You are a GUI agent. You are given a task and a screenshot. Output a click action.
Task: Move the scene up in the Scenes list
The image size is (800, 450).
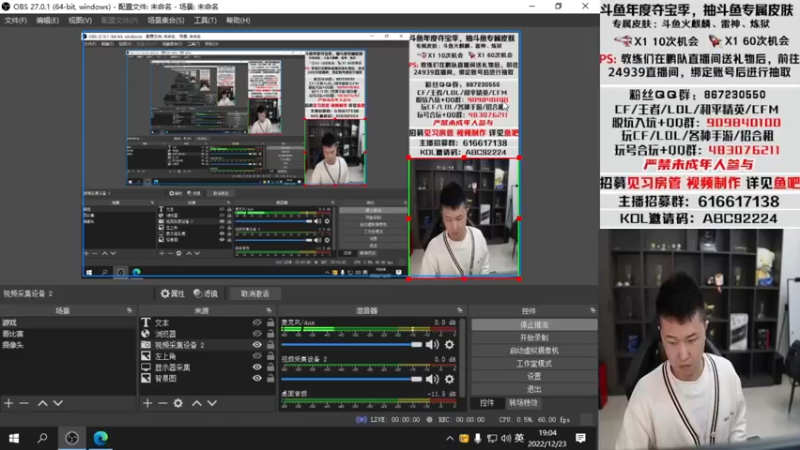click(x=42, y=403)
